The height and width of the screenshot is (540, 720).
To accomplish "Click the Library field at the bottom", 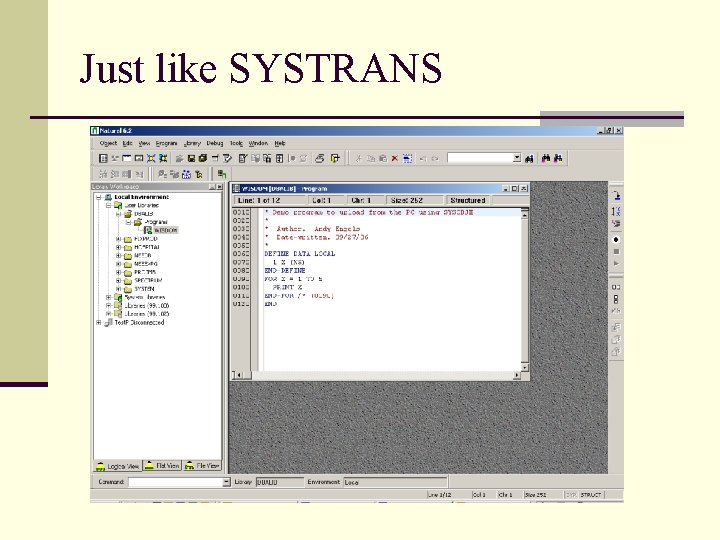I will (279, 482).
